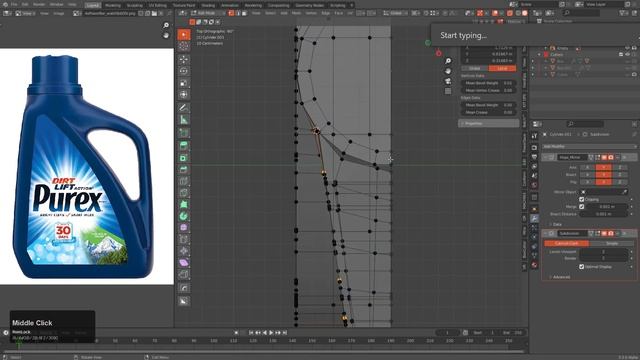This screenshot has width=640, height=360.
Task: Play the timeline animation
Action: point(271,333)
